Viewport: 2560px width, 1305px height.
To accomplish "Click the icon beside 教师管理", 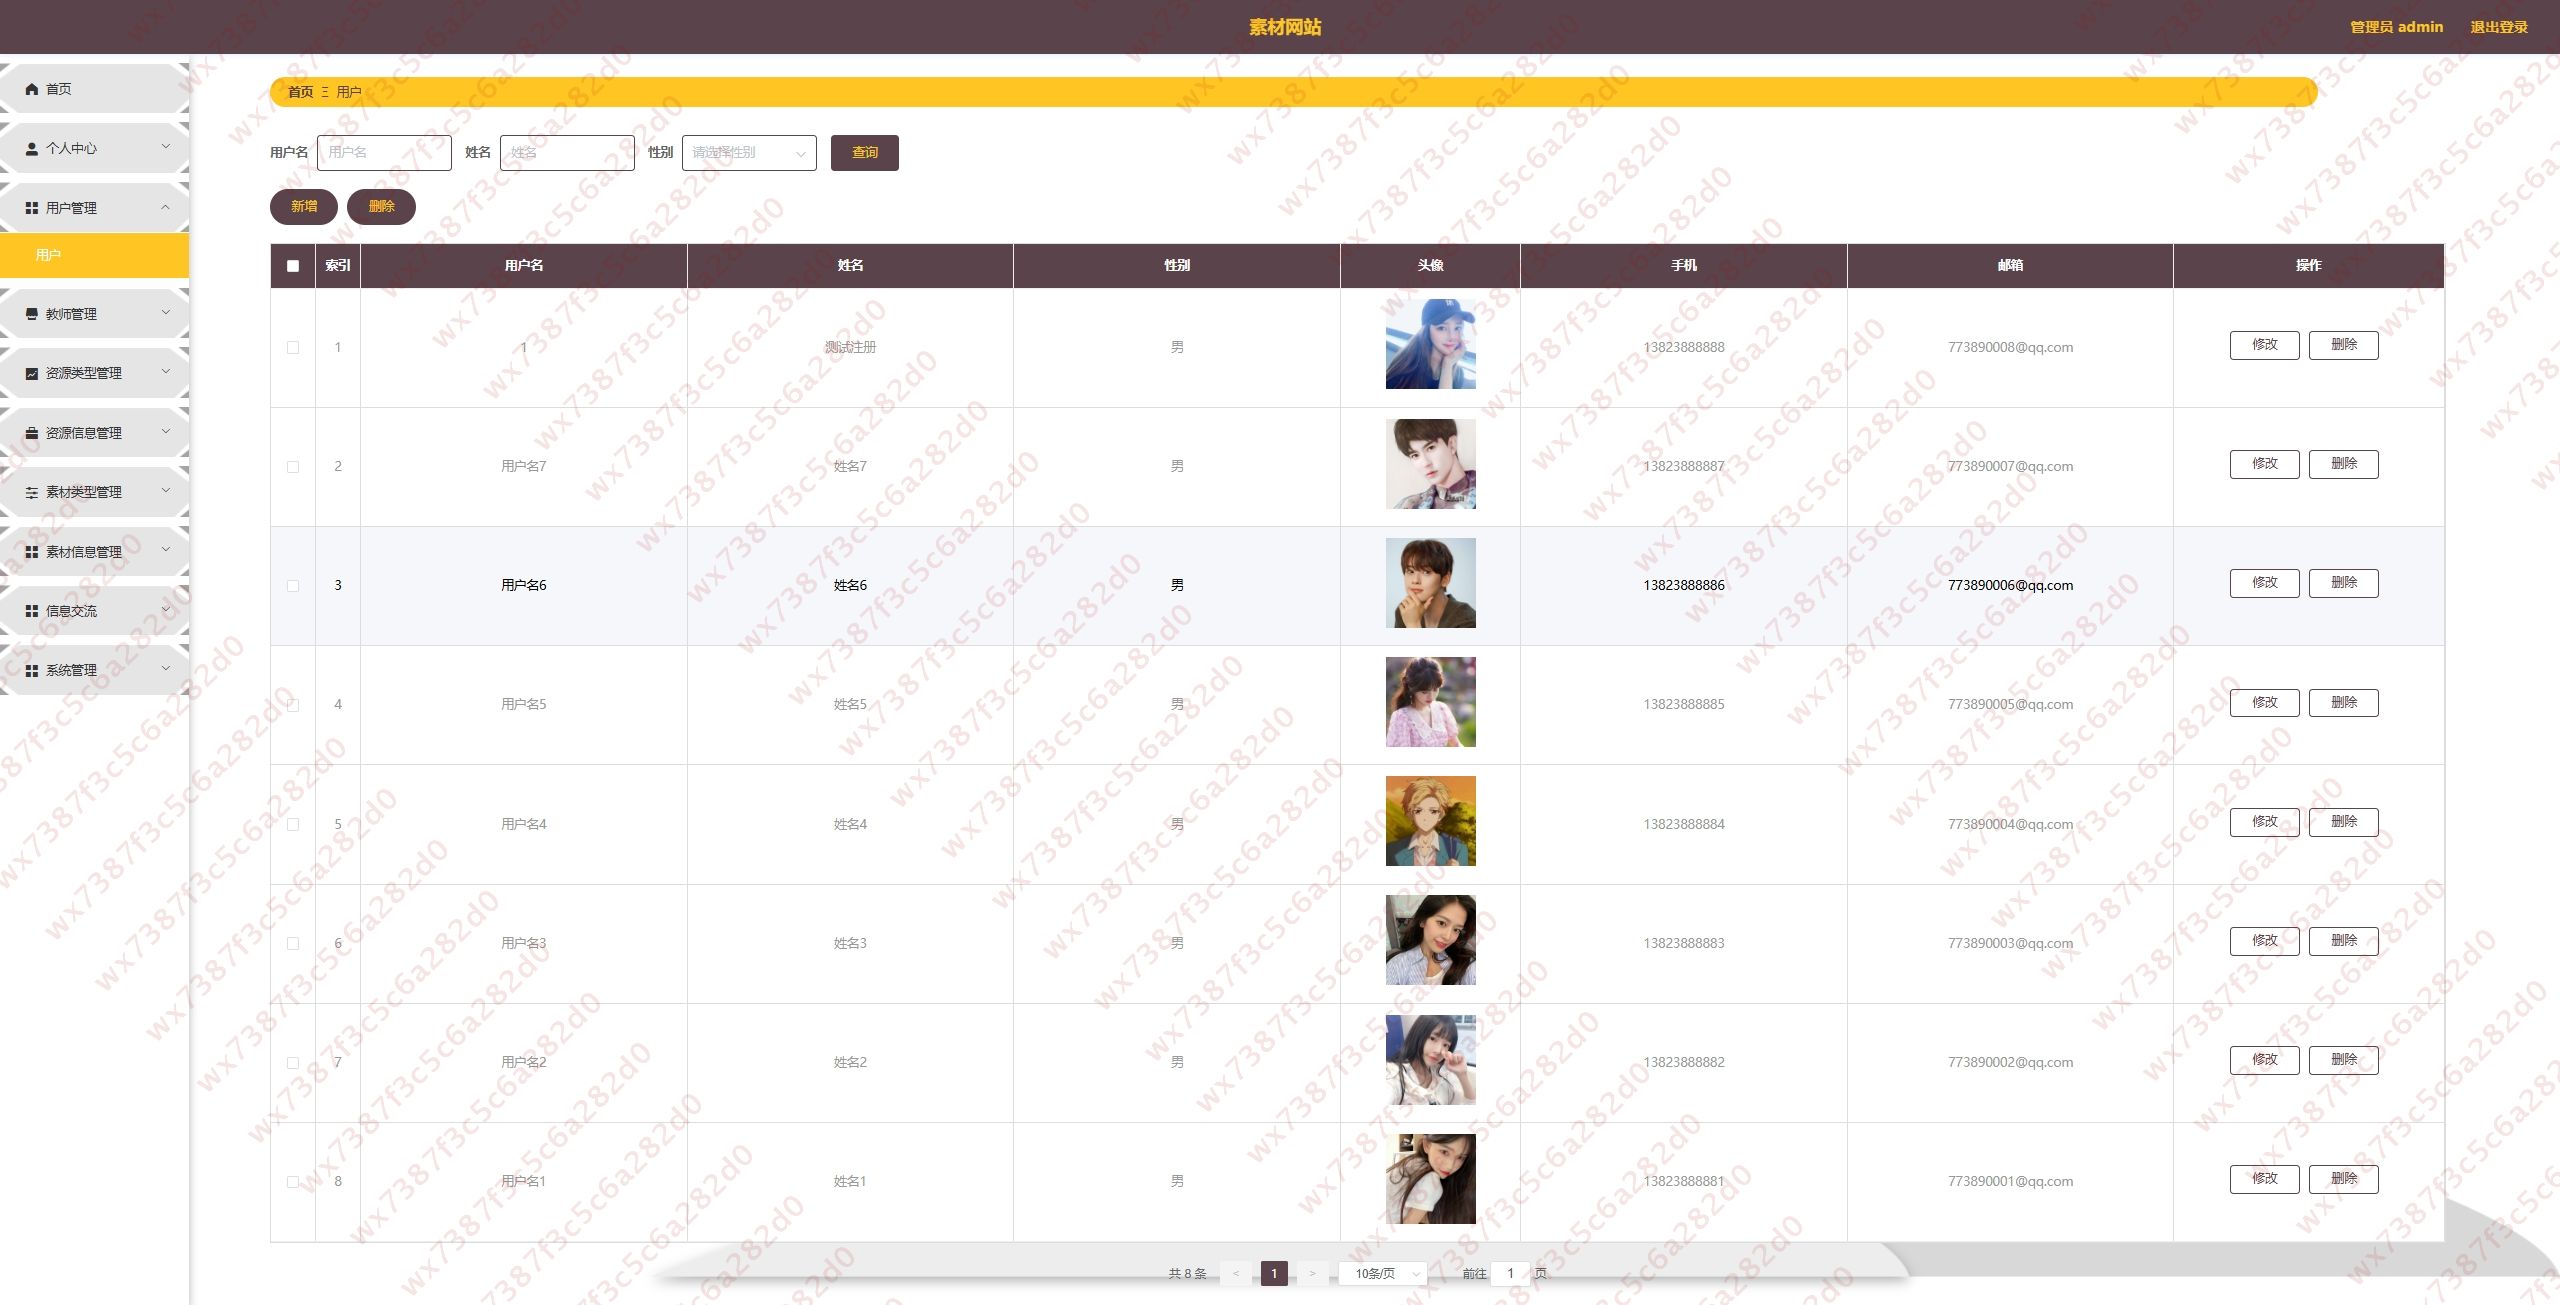I will 32,314.
